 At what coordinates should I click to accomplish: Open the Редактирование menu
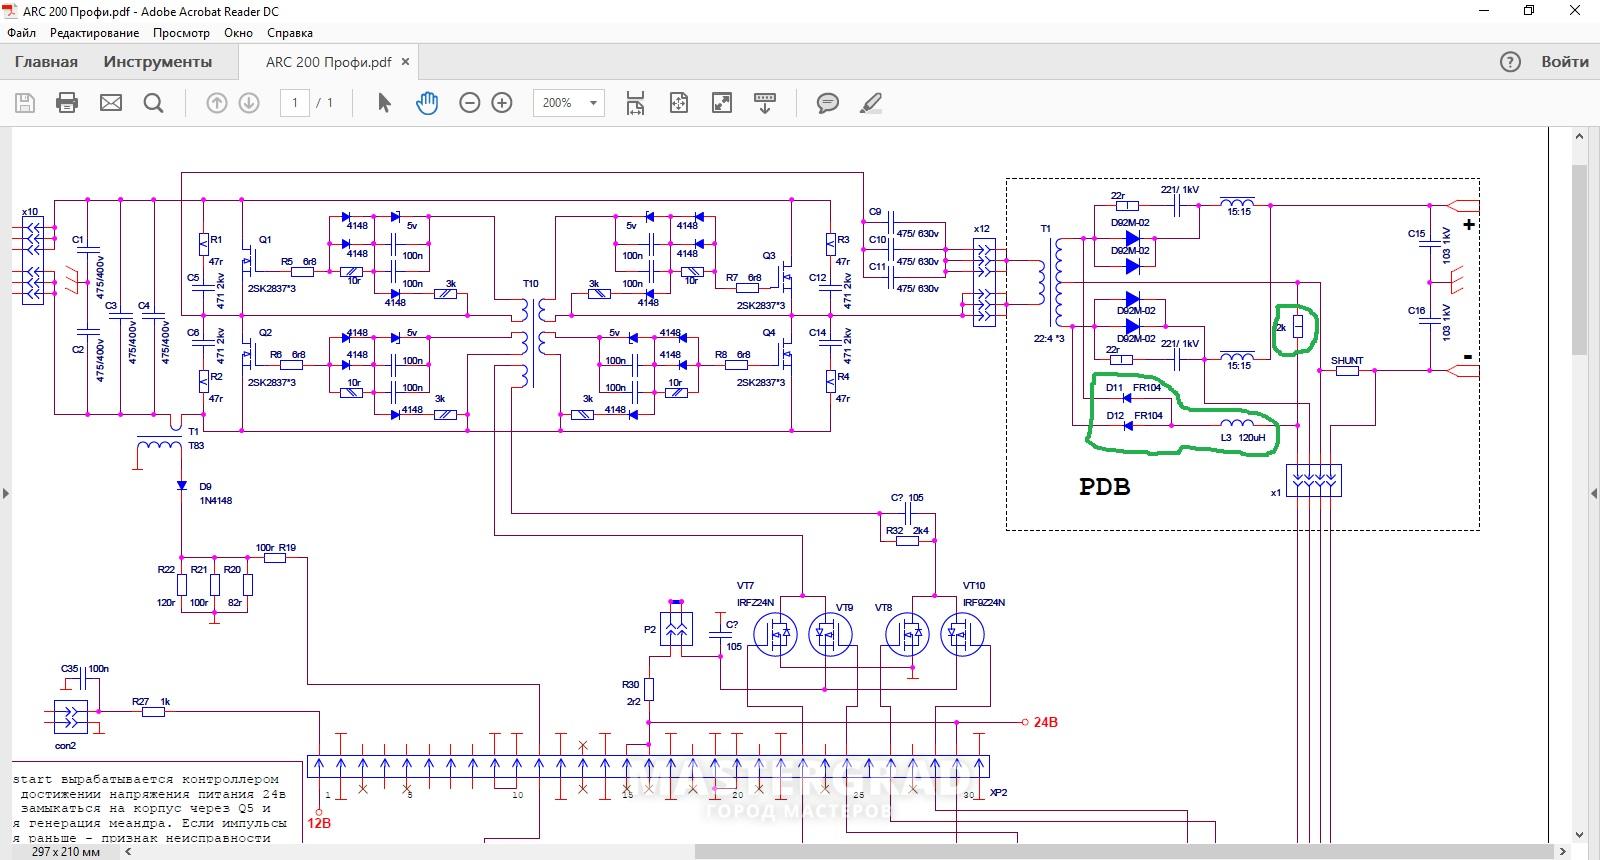[x=95, y=33]
